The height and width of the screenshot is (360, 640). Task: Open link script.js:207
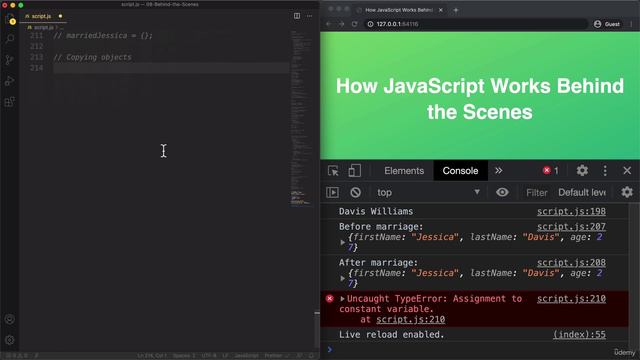(x=571, y=227)
